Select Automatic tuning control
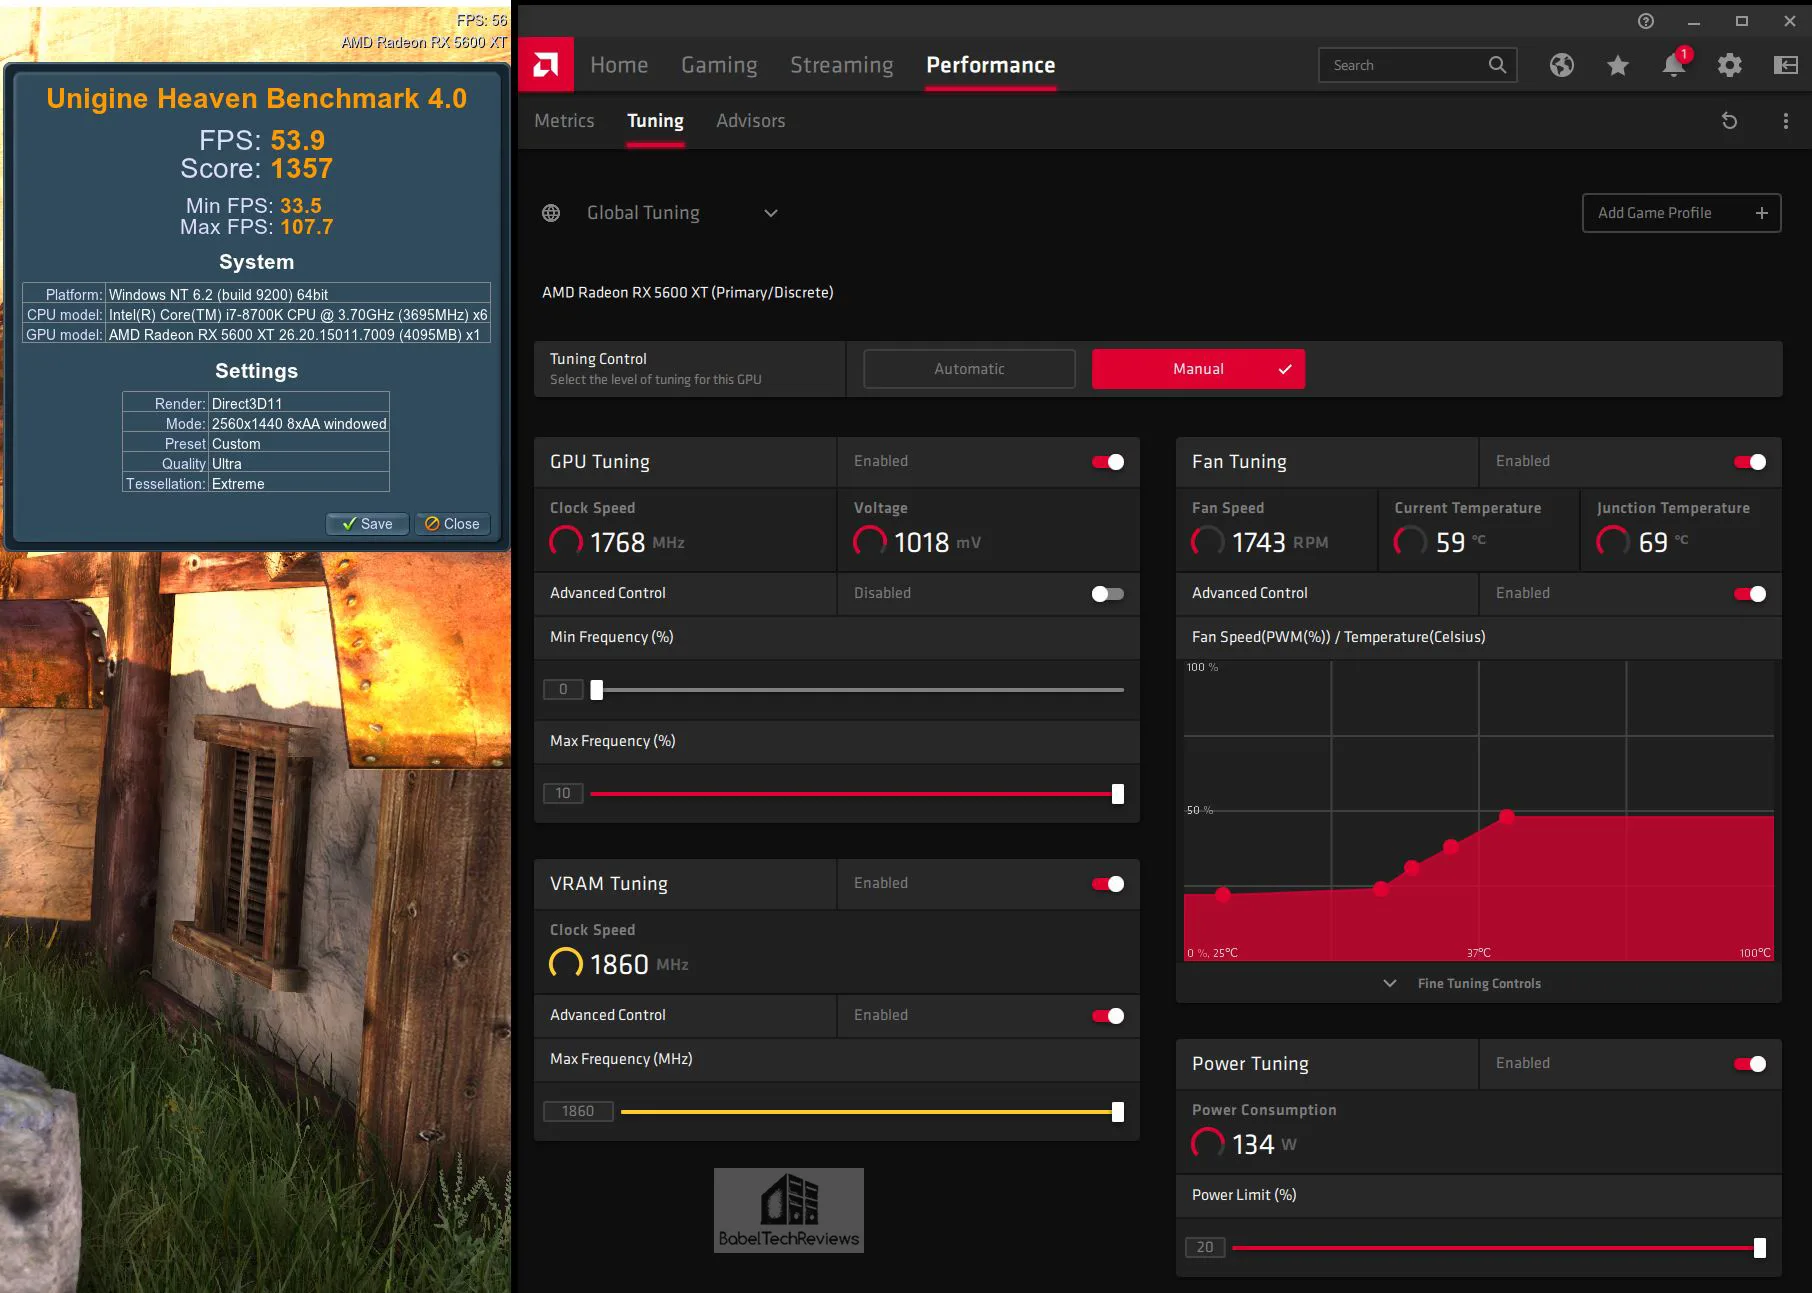 tap(969, 369)
